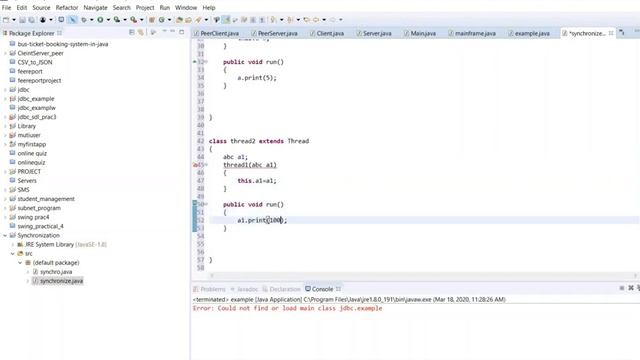Select the bus-ticket-booking-system-in-java project
Image resolution: width=640 pixels, height=360 pixels.
[63, 44]
